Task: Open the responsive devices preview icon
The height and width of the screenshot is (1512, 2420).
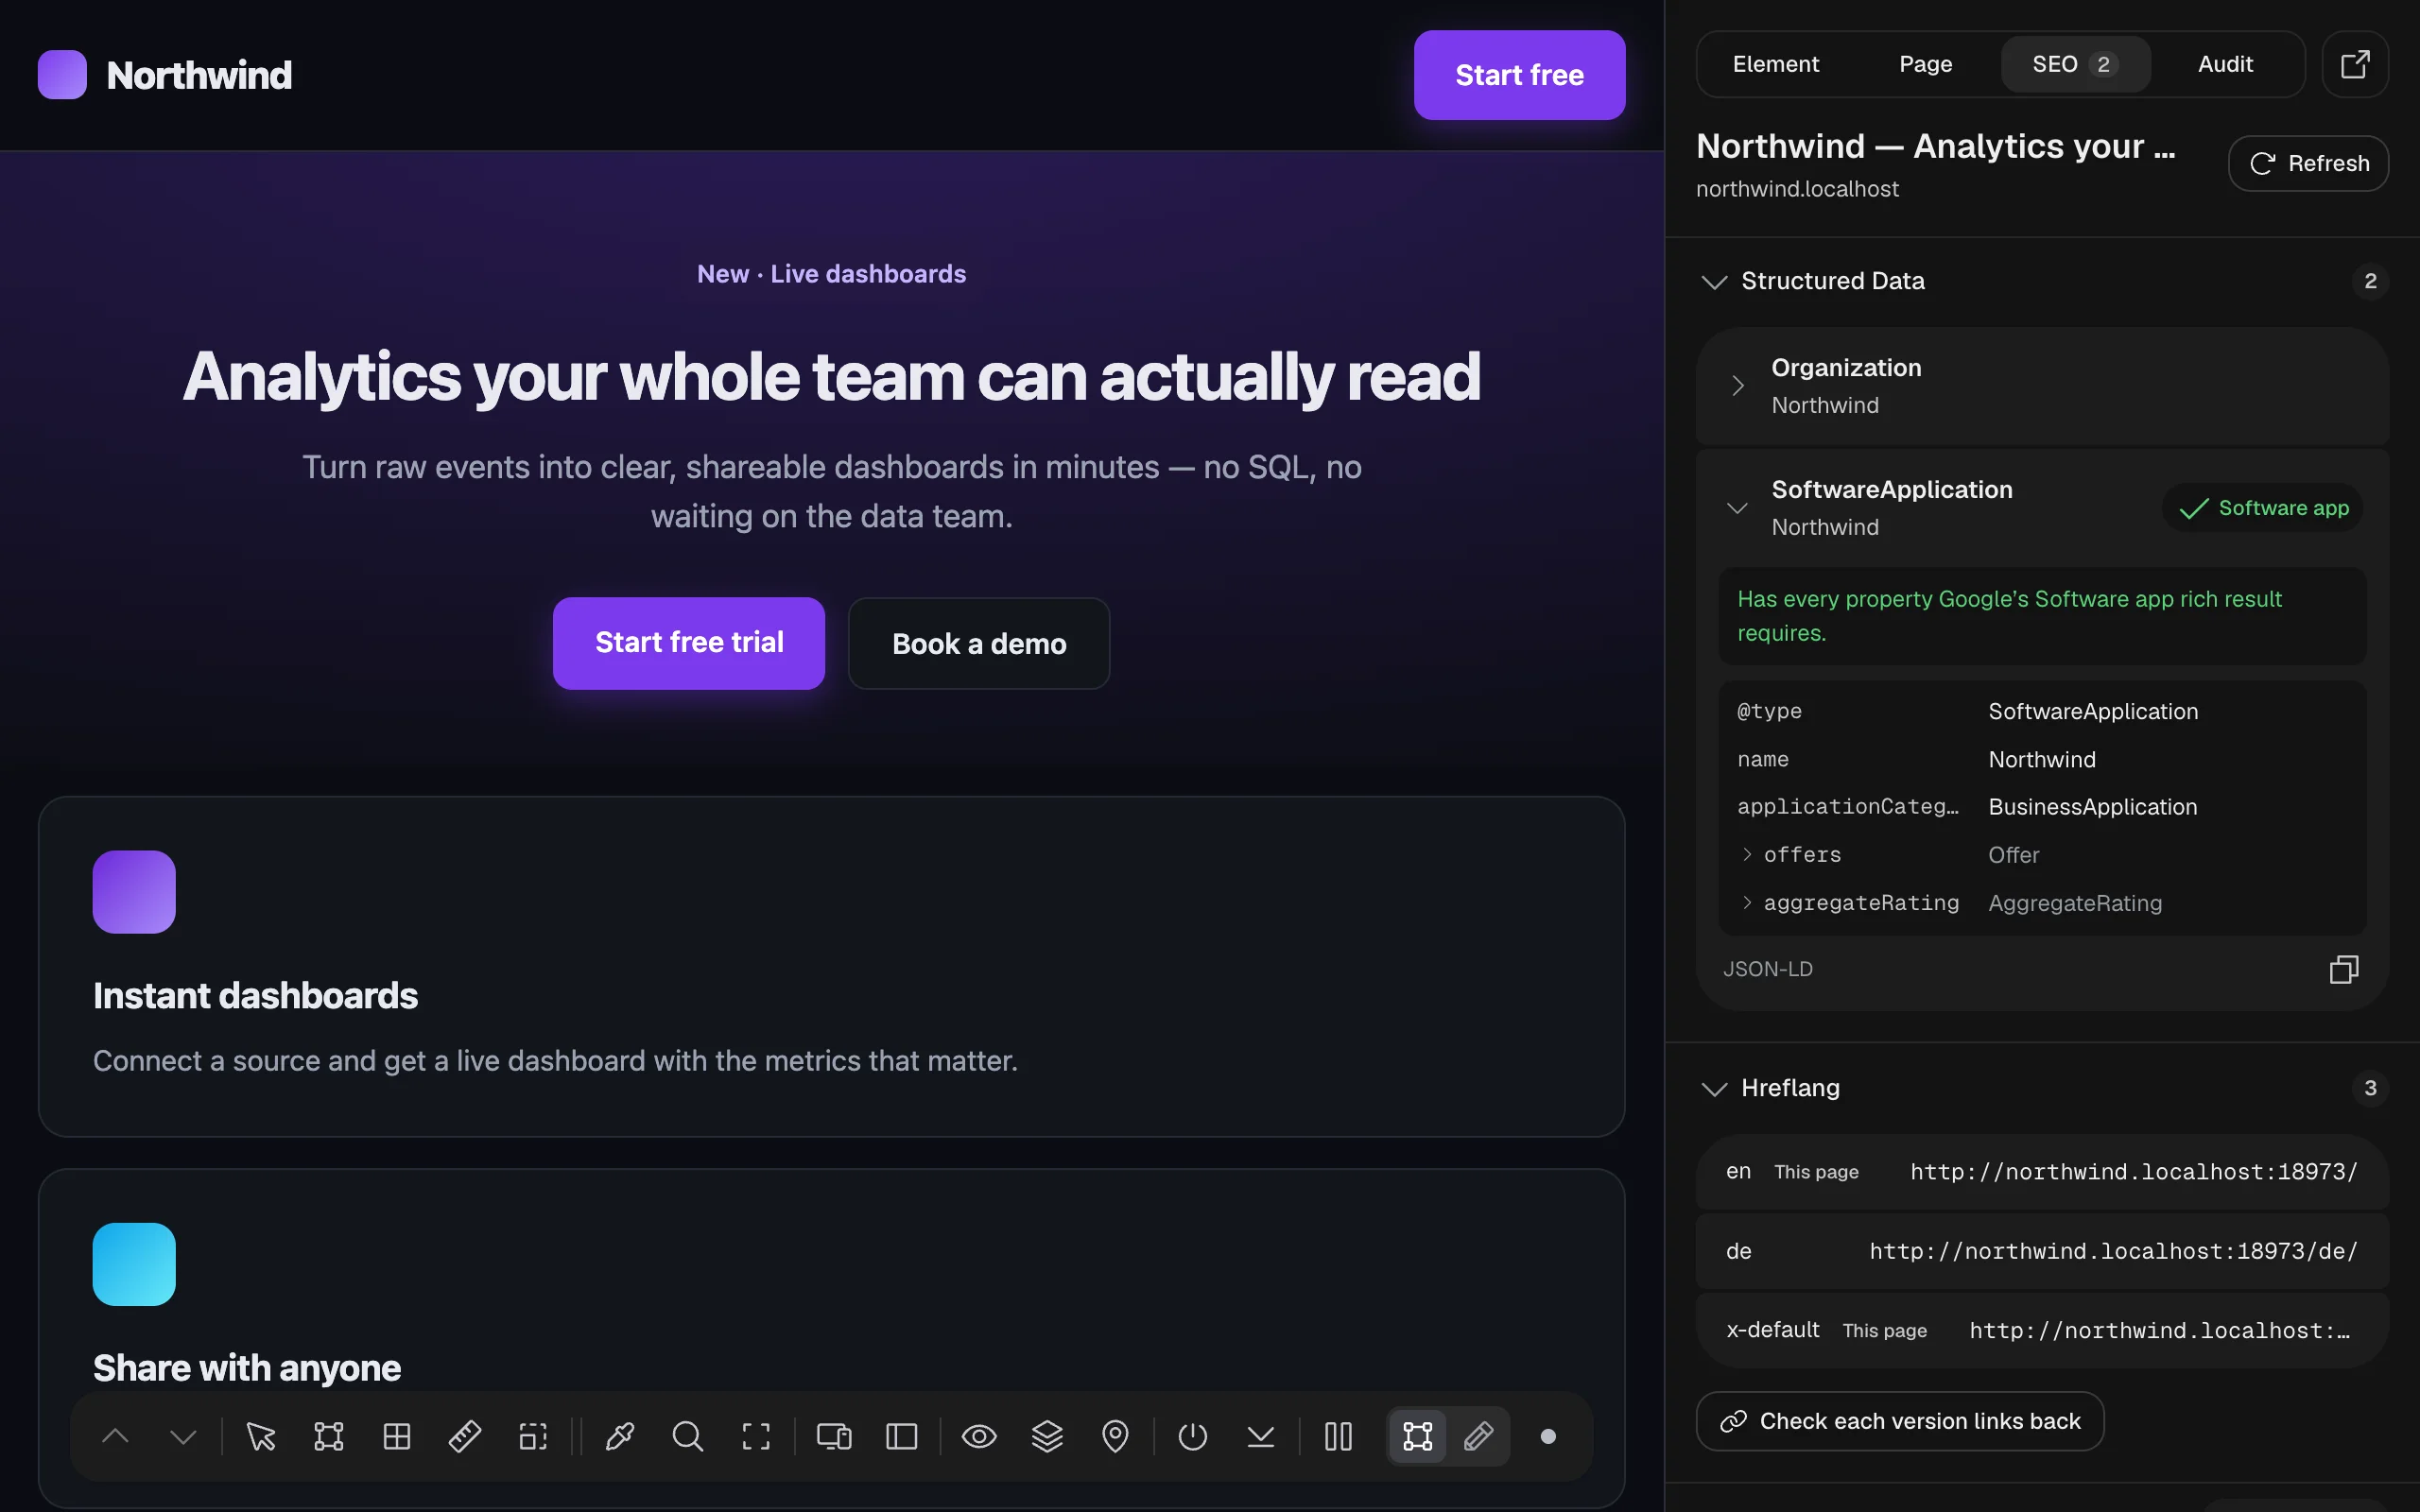Action: point(834,1436)
